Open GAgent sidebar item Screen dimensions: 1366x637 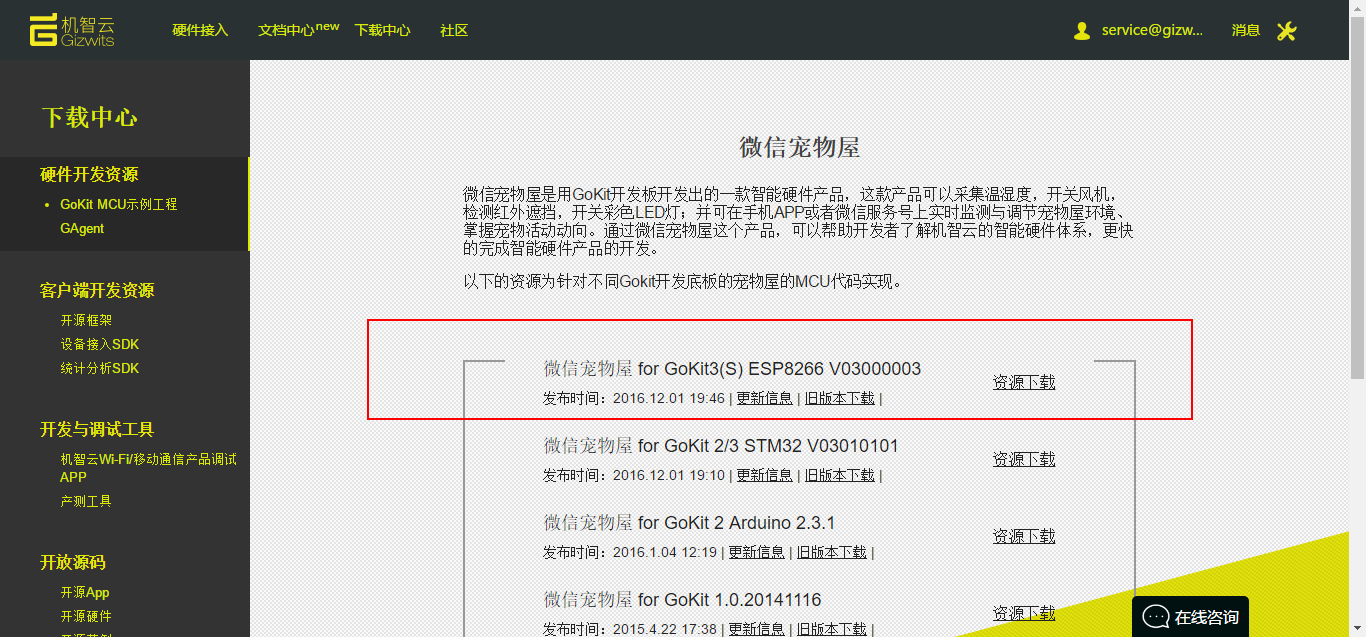(x=81, y=228)
